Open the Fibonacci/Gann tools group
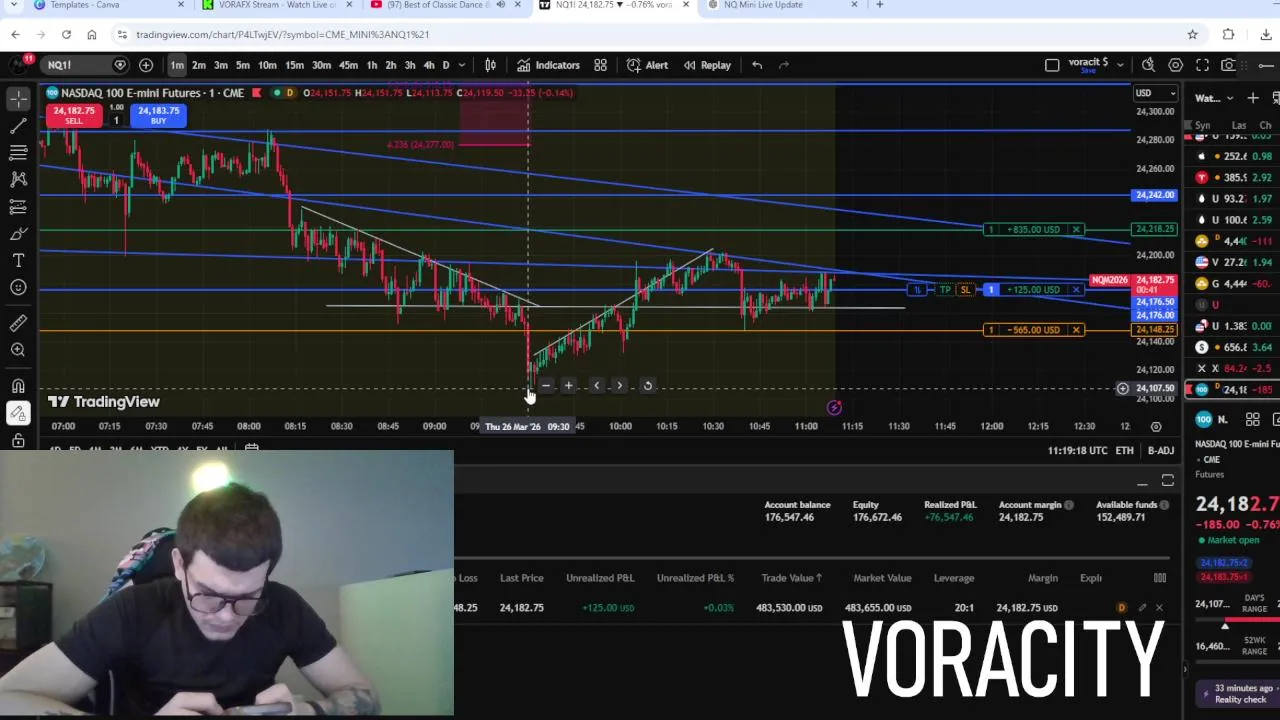The image size is (1280, 720). pos(18,153)
